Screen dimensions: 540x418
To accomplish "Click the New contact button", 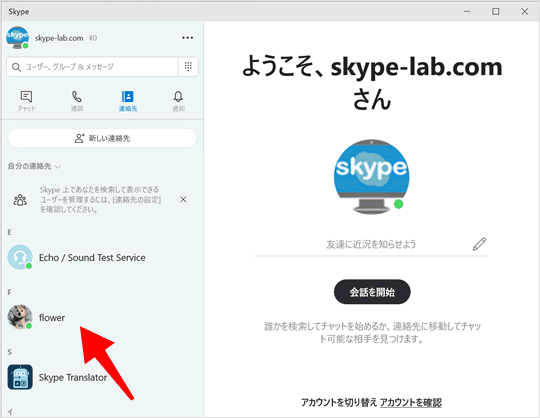I will pyautogui.click(x=102, y=138).
